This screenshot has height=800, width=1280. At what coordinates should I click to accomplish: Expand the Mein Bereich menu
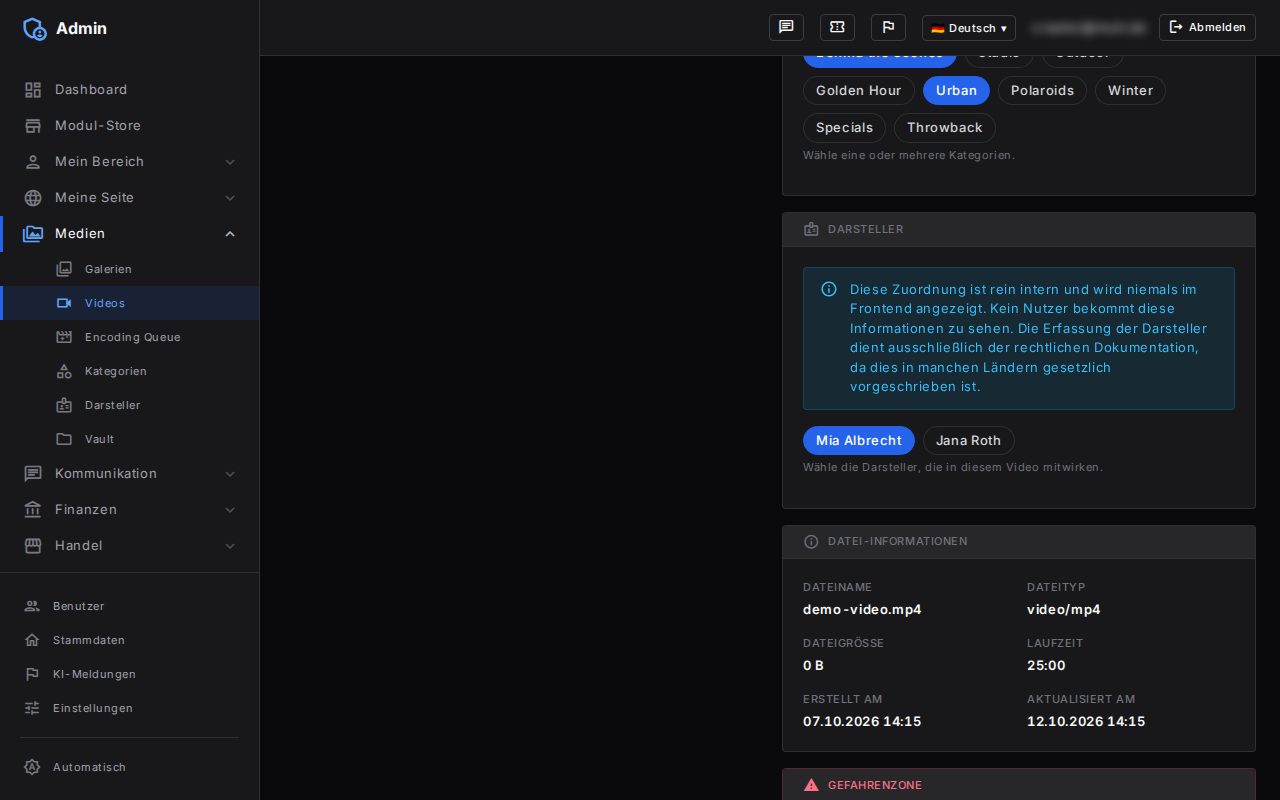130,162
